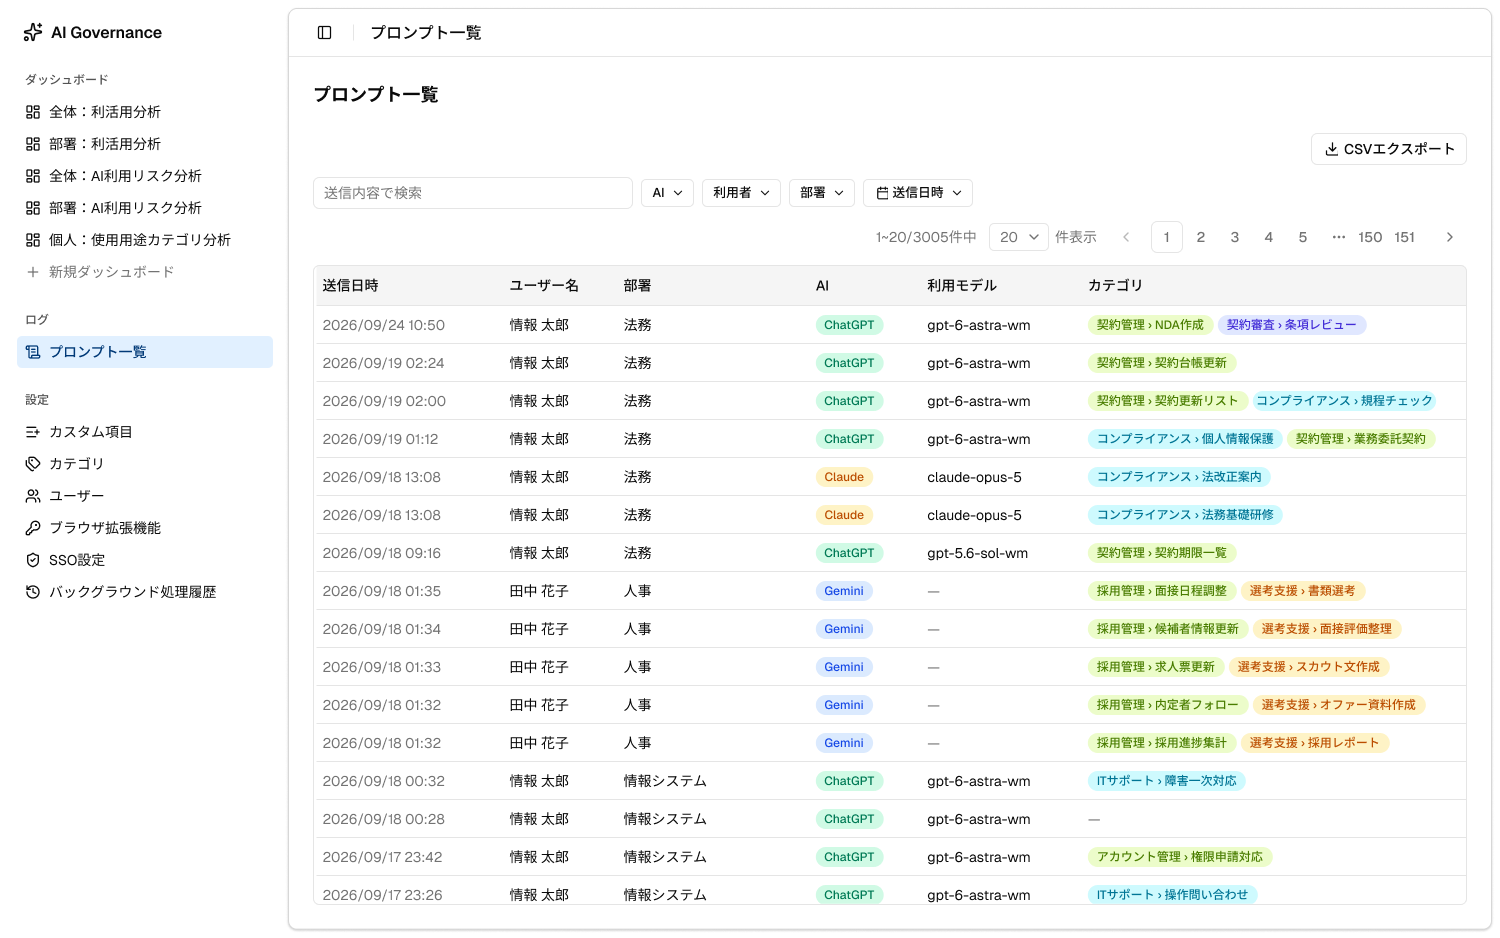Screen dimensions: 1500x938
Task: Open the 利用者 filter dropdown
Action: (741, 193)
